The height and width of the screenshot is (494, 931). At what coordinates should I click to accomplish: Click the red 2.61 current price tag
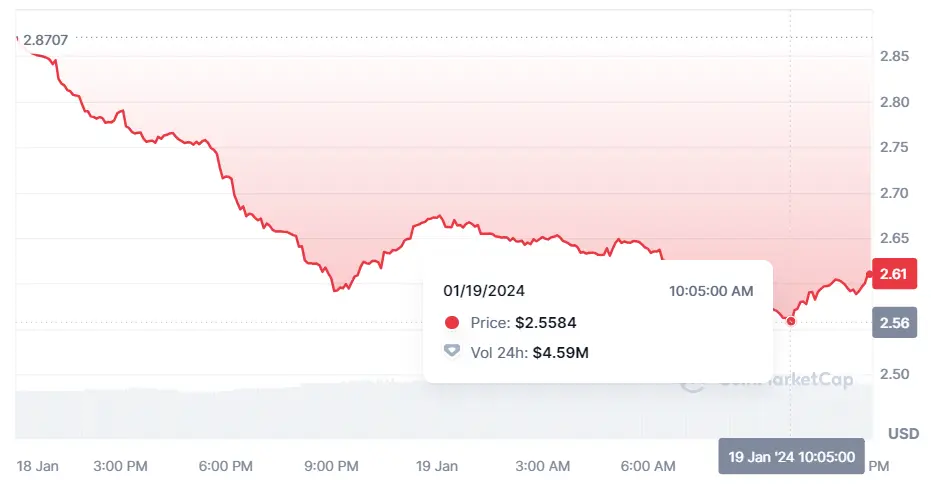(894, 274)
